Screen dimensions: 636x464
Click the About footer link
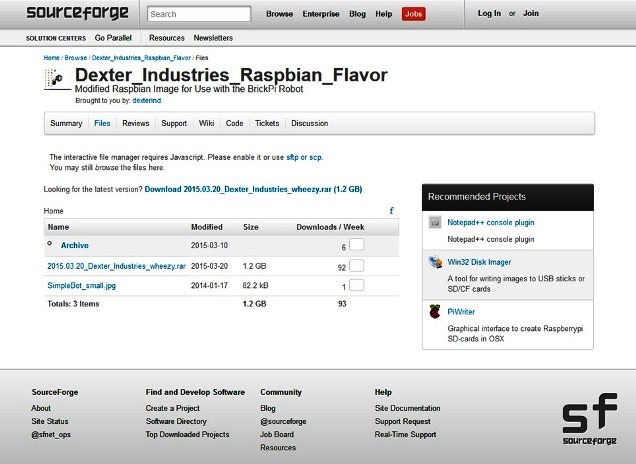(x=41, y=408)
